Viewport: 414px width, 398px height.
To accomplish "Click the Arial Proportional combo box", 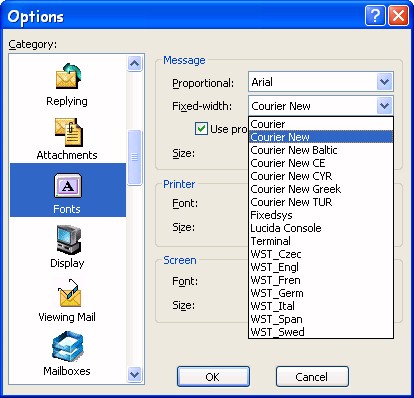I will coord(321,82).
